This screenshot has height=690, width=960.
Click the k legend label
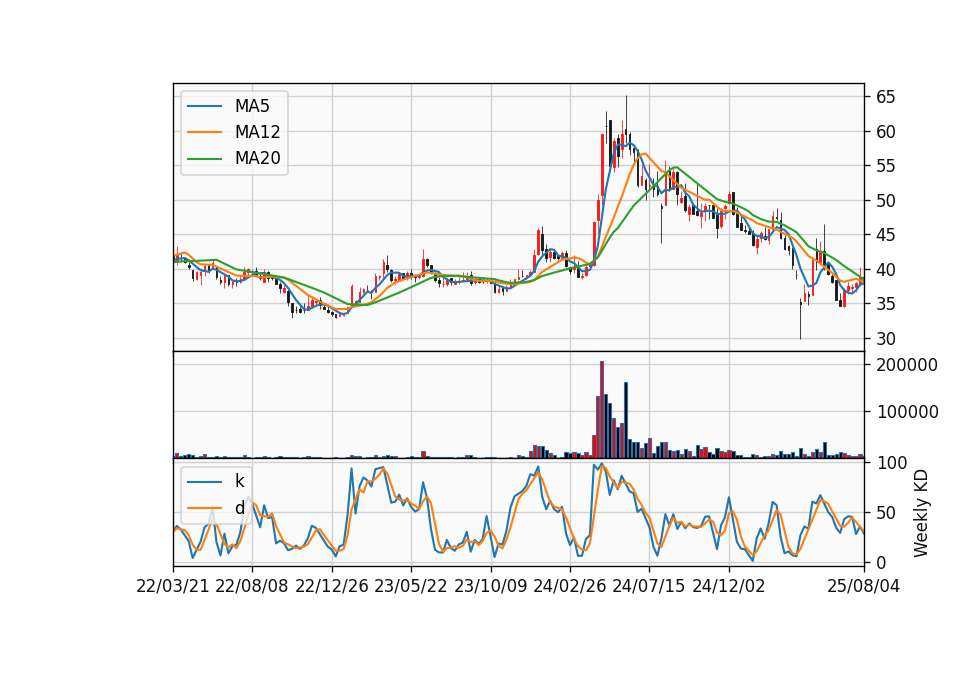click(x=239, y=481)
